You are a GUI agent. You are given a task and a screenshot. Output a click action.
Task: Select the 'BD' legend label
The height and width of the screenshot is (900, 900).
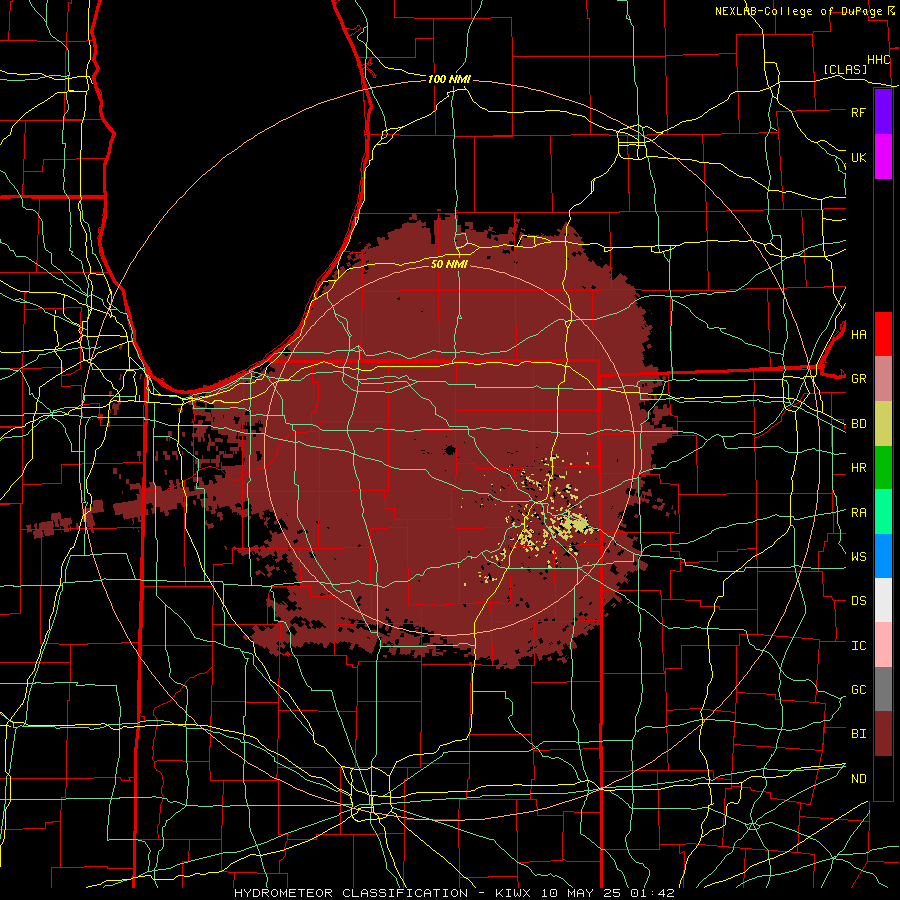[x=858, y=424]
